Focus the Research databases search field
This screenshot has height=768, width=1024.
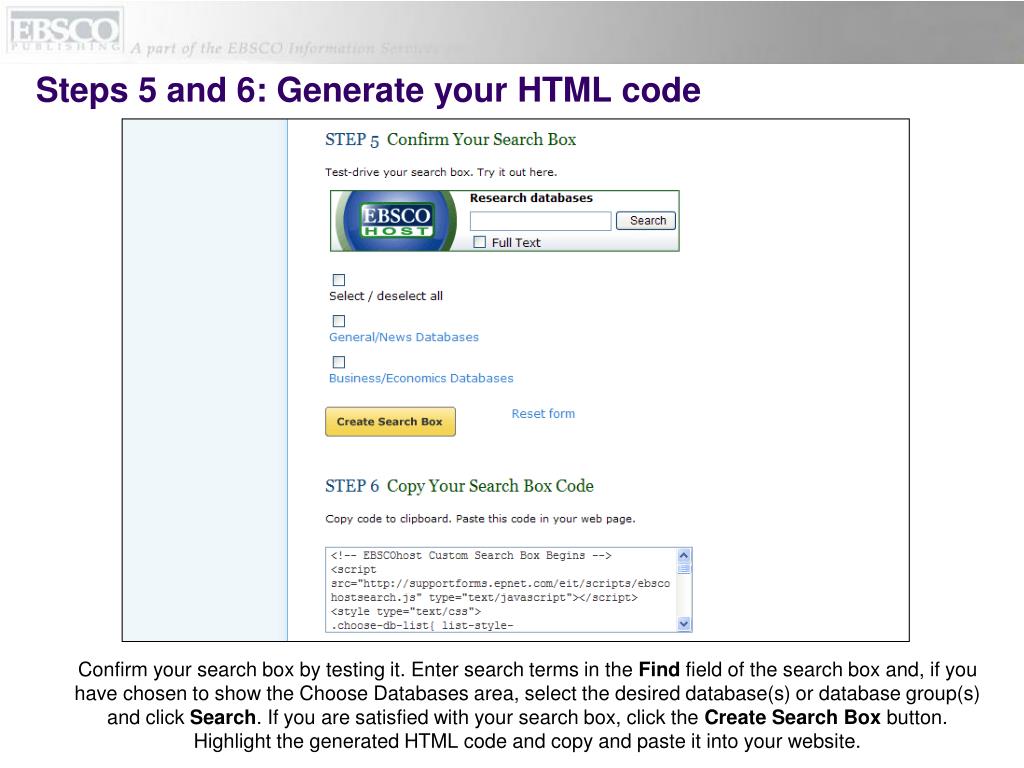coord(541,221)
